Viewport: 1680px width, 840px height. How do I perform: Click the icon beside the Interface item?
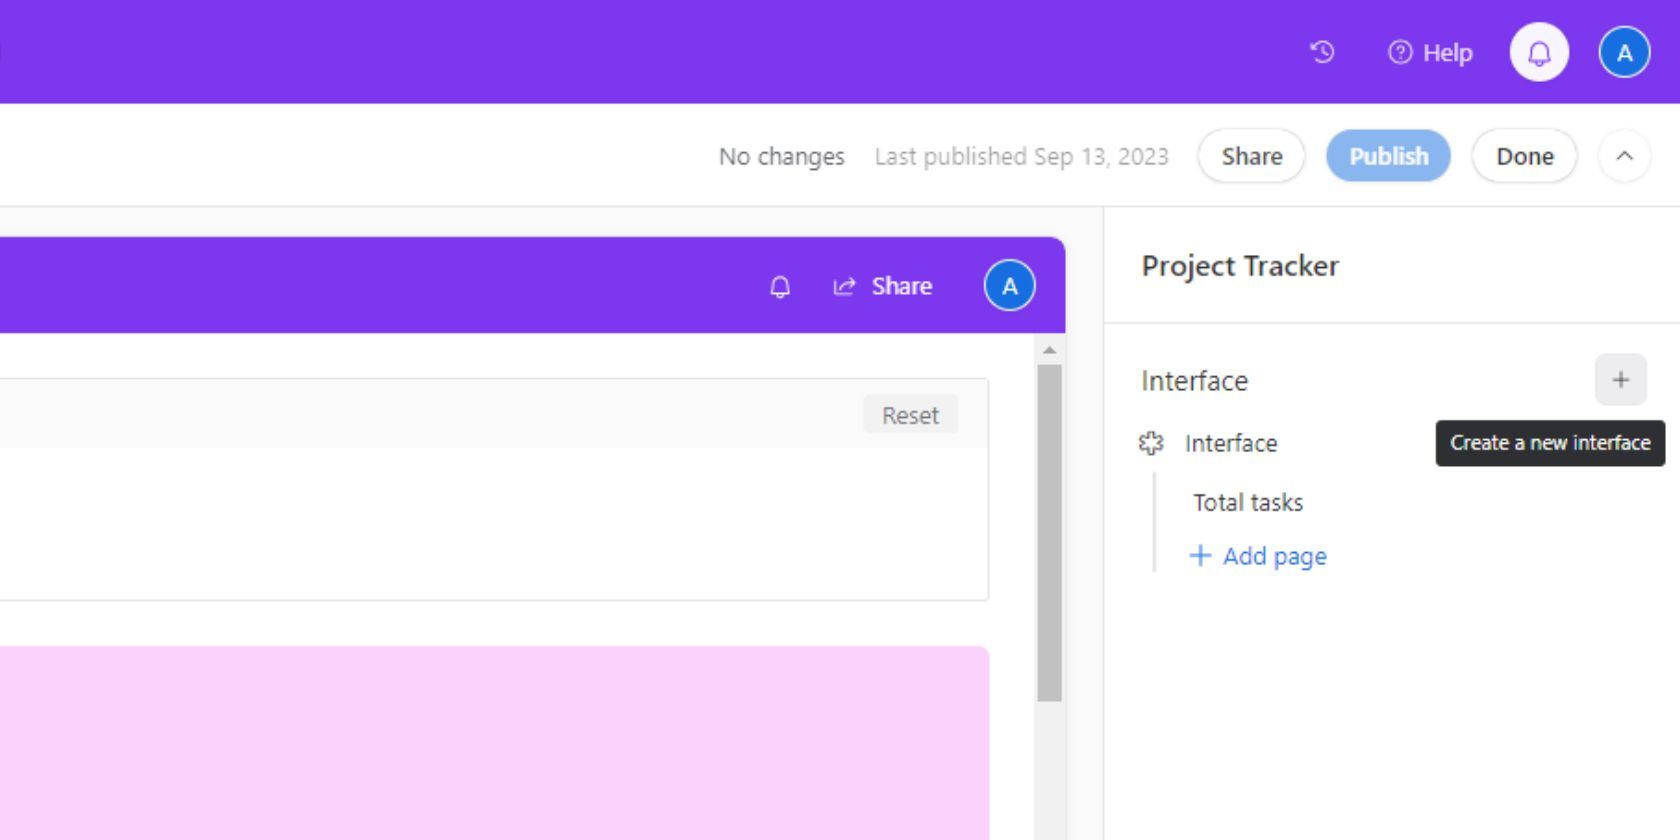(1151, 443)
